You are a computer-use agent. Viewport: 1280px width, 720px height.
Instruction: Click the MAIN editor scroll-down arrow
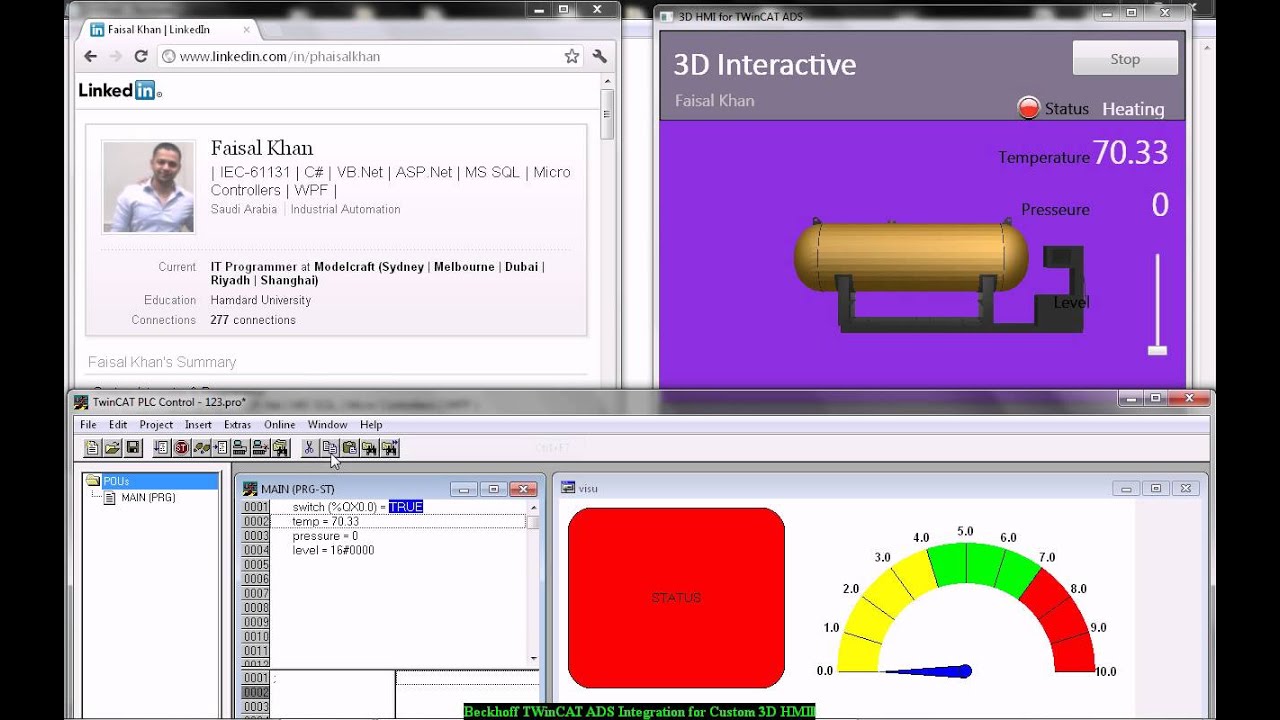pos(534,658)
